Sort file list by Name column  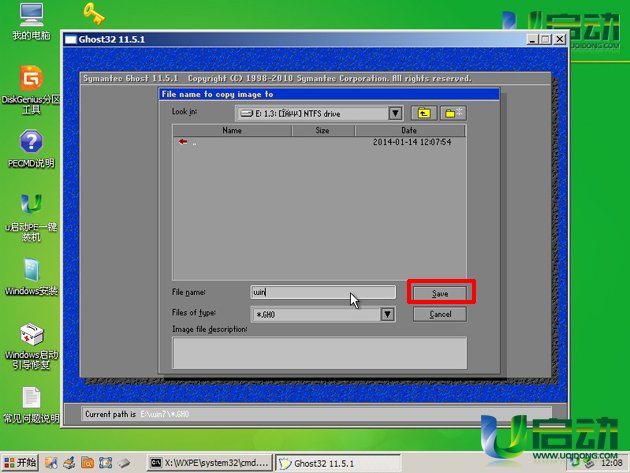pyautogui.click(x=232, y=130)
